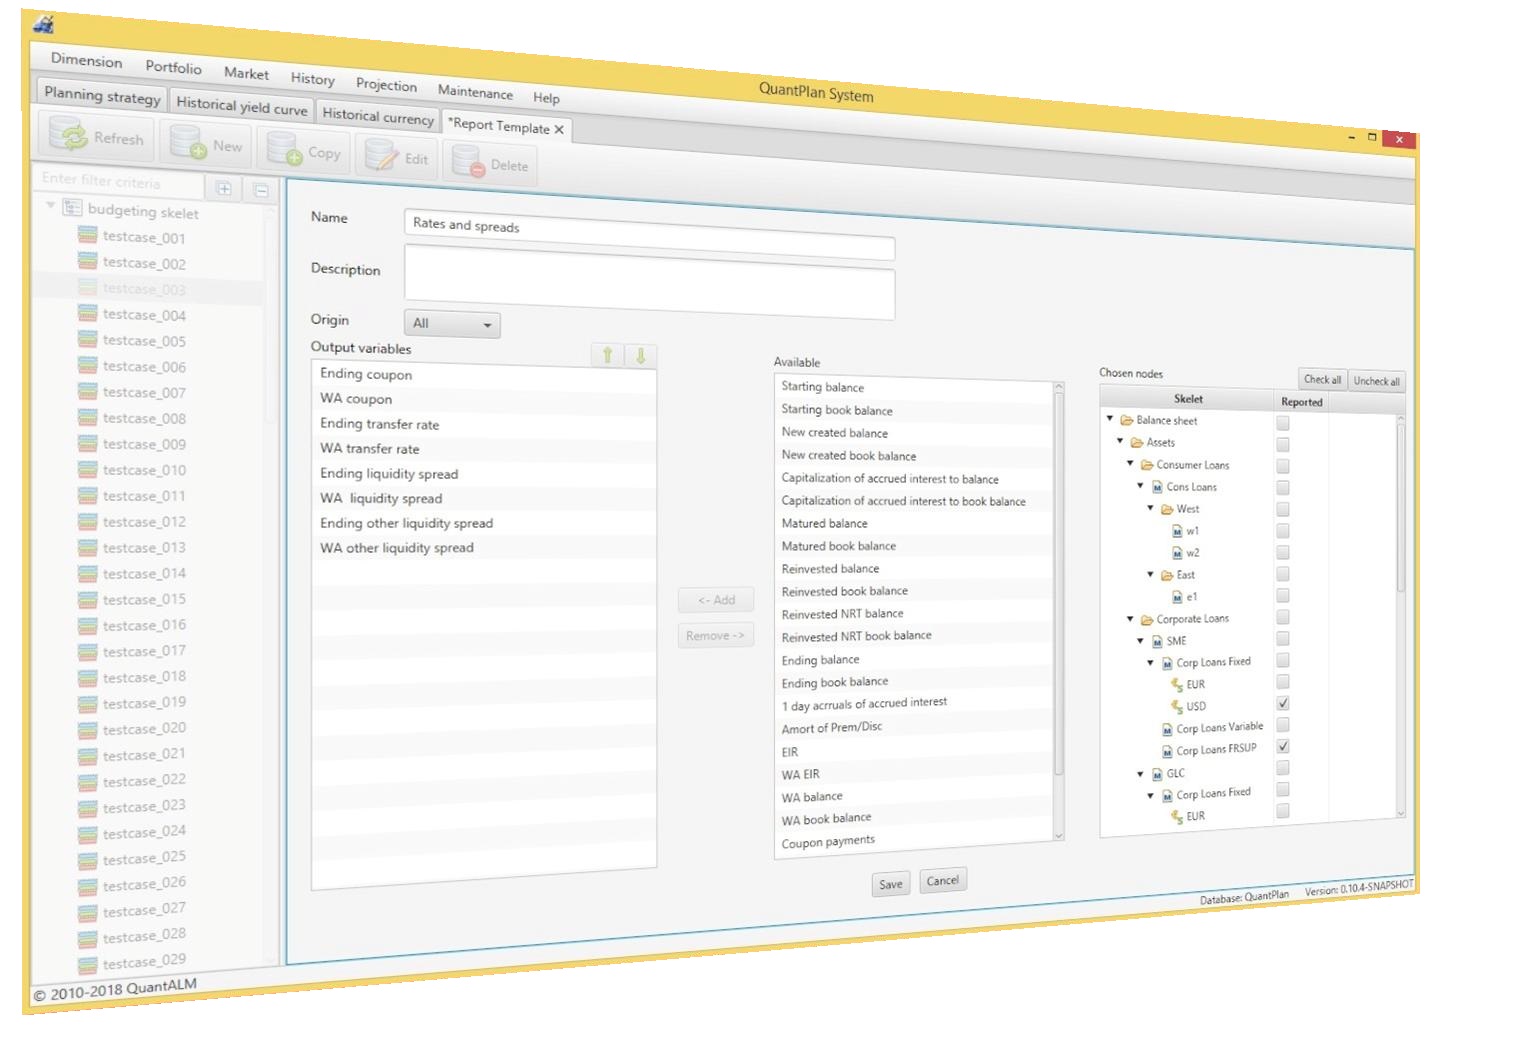Click the testcase_015 item icon

click(88, 599)
